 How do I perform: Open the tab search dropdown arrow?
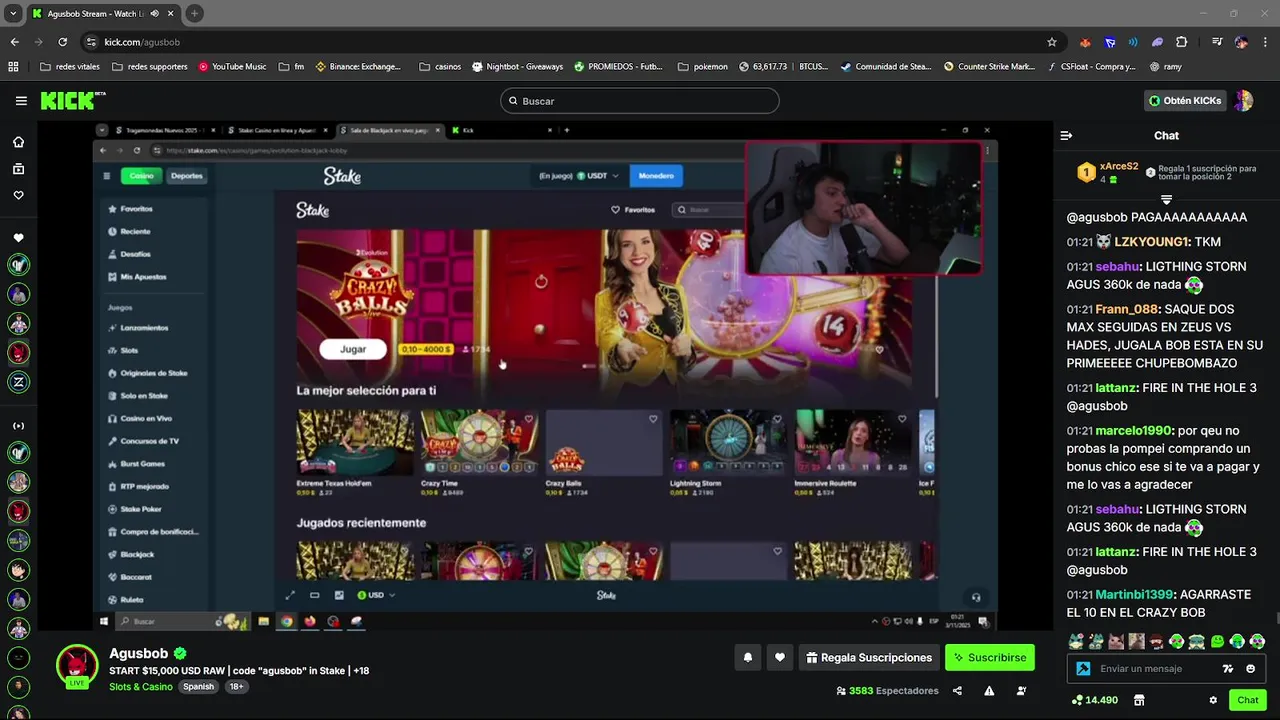[13, 14]
